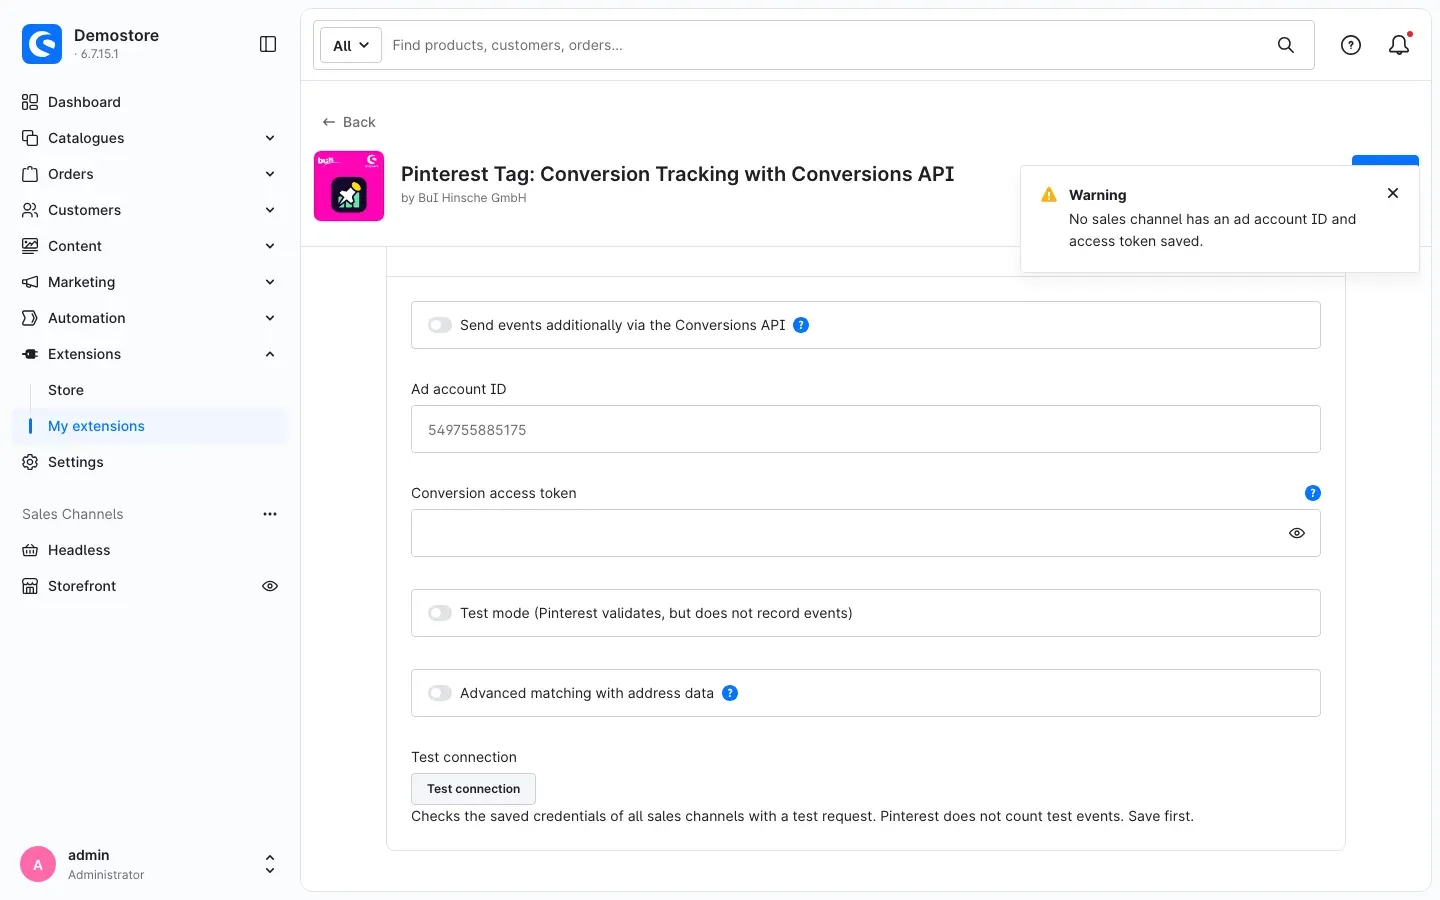Toggle Advanced matching with address data
The width and height of the screenshot is (1440, 900).
440,693
